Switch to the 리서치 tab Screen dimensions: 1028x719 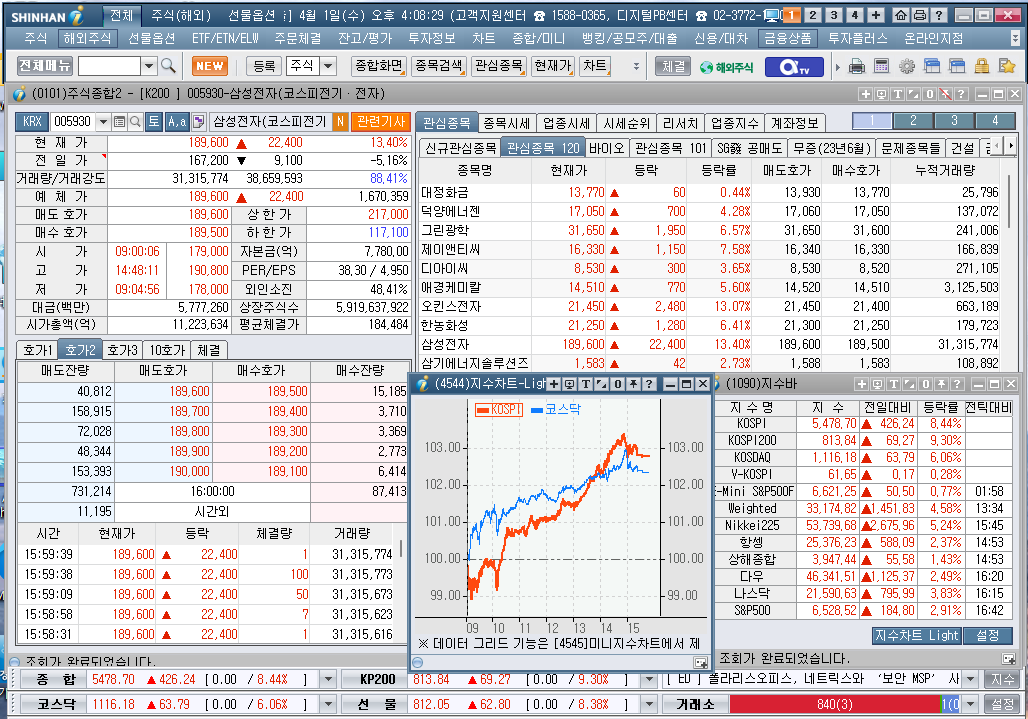[x=680, y=123]
